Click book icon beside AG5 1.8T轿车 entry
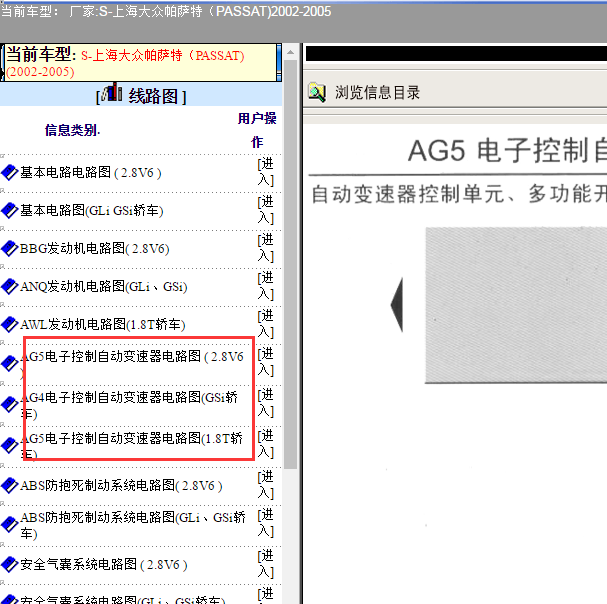The image size is (607, 604). pyautogui.click(x=9, y=446)
